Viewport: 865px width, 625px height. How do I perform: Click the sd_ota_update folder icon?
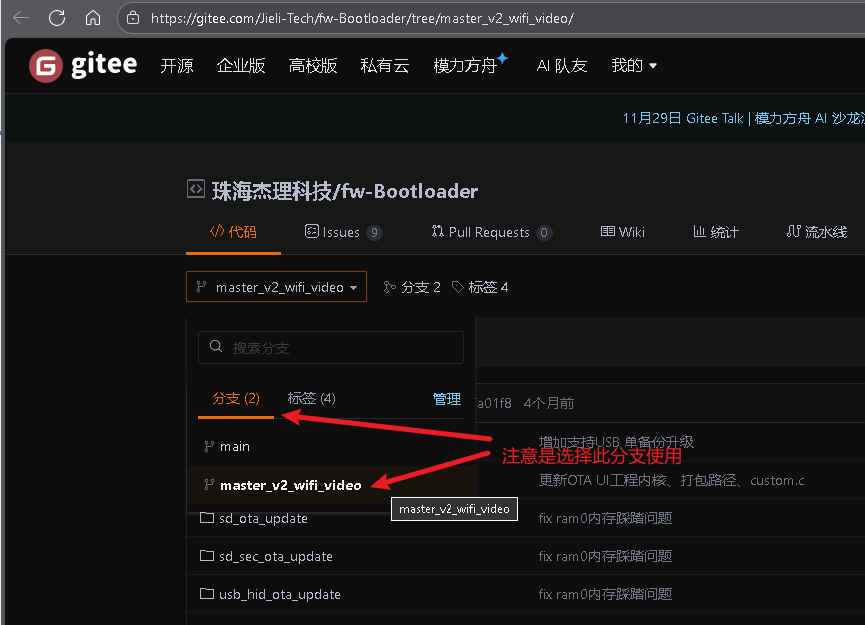tap(207, 517)
